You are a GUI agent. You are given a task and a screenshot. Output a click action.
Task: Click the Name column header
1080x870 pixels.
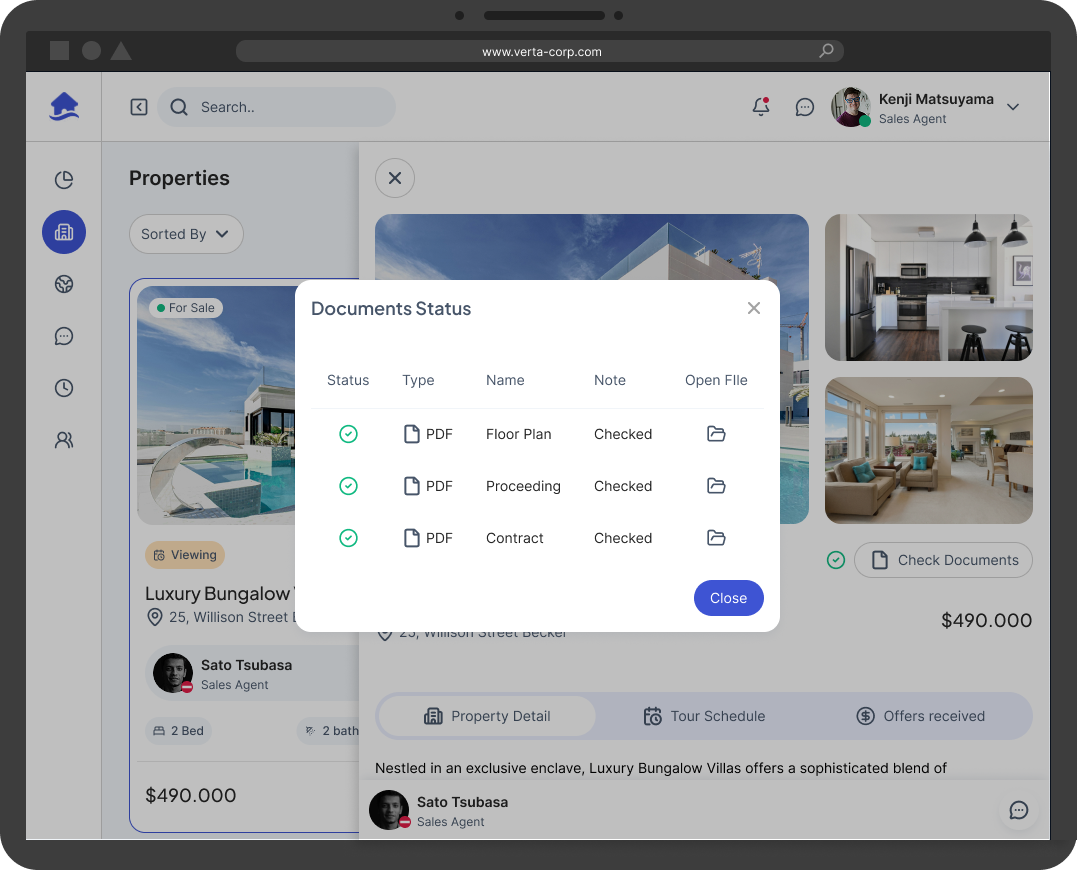click(x=505, y=380)
